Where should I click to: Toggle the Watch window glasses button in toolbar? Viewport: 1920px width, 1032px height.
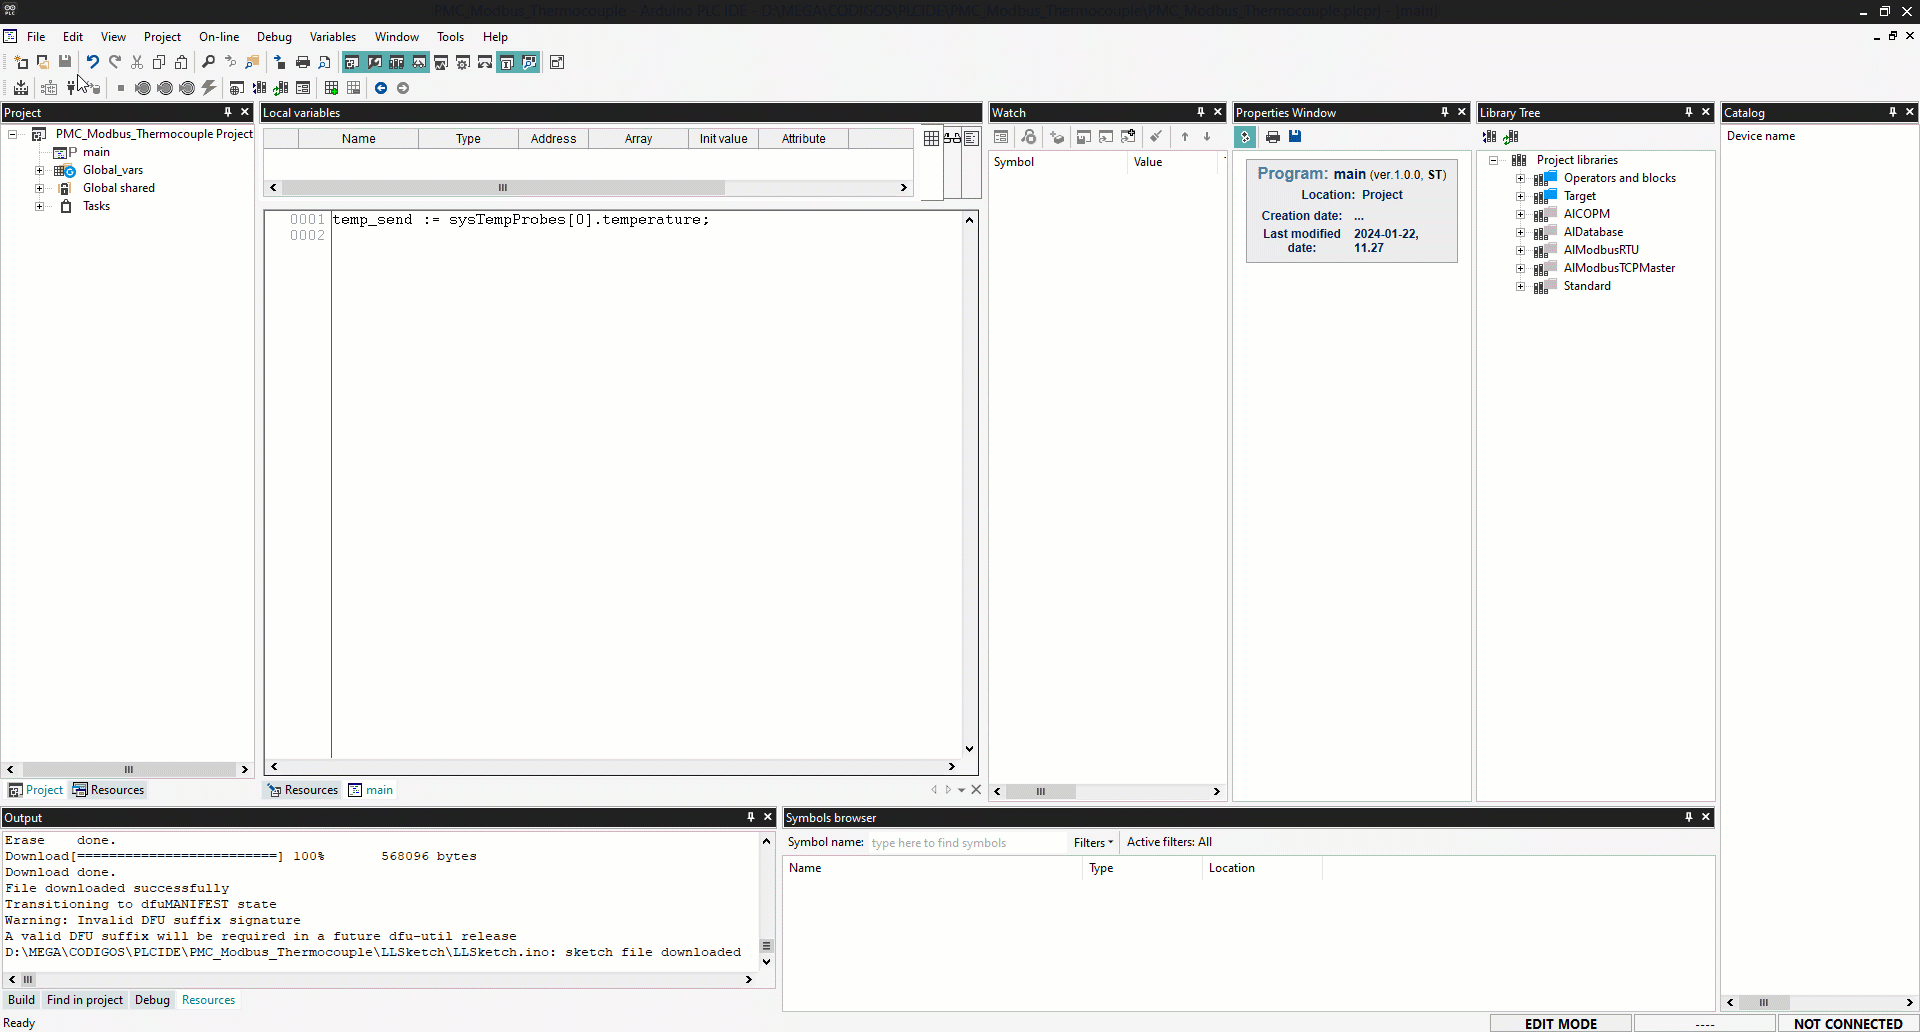[x=419, y=62]
